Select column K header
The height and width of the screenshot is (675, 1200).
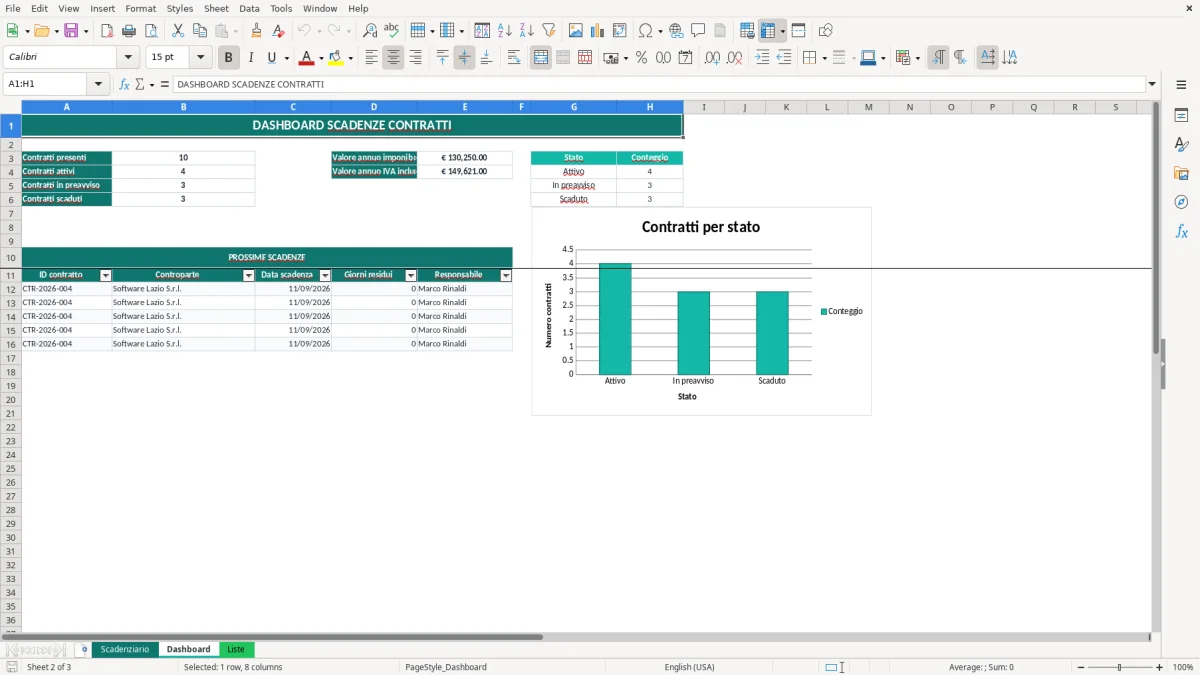(x=786, y=107)
